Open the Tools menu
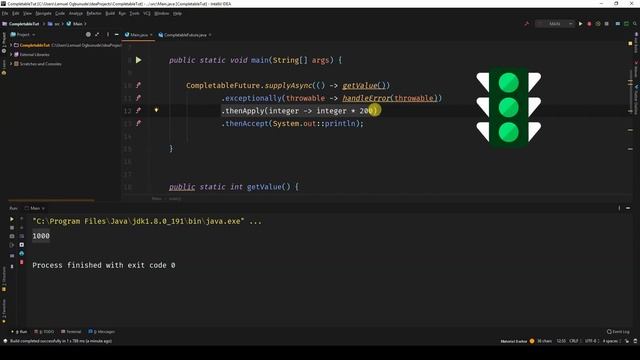This screenshot has height=360, width=640. (134, 13)
